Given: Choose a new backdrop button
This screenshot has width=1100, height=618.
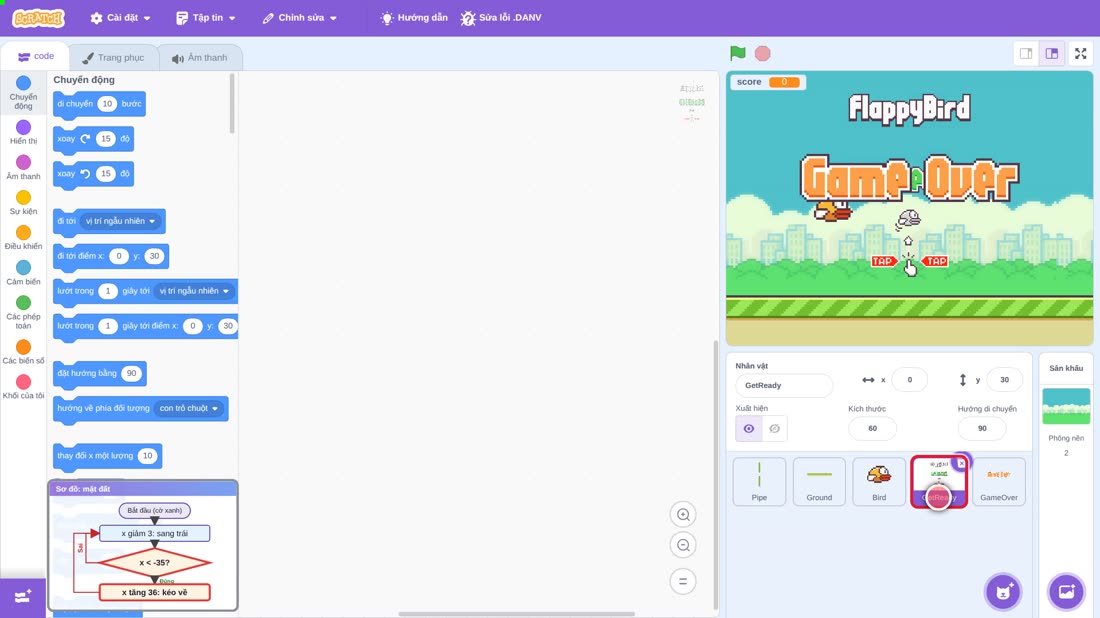Looking at the screenshot, I should coord(1066,591).
